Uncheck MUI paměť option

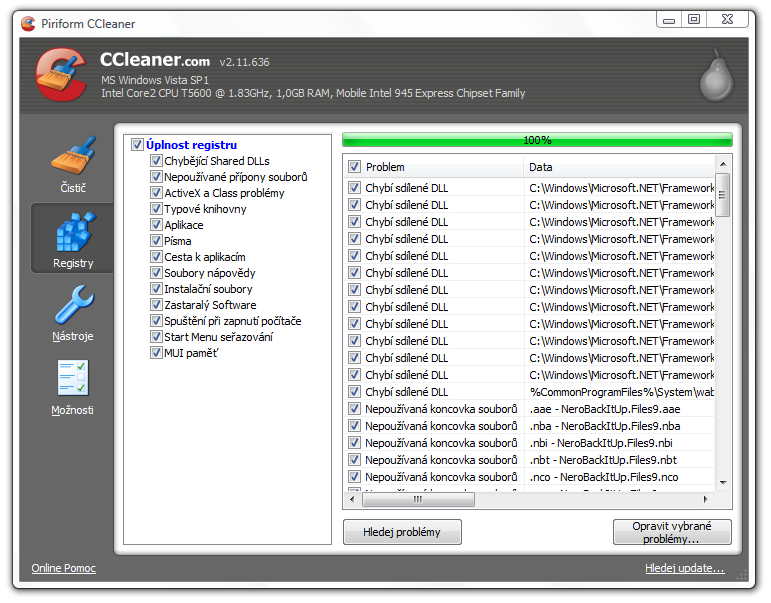click(156, 353)
